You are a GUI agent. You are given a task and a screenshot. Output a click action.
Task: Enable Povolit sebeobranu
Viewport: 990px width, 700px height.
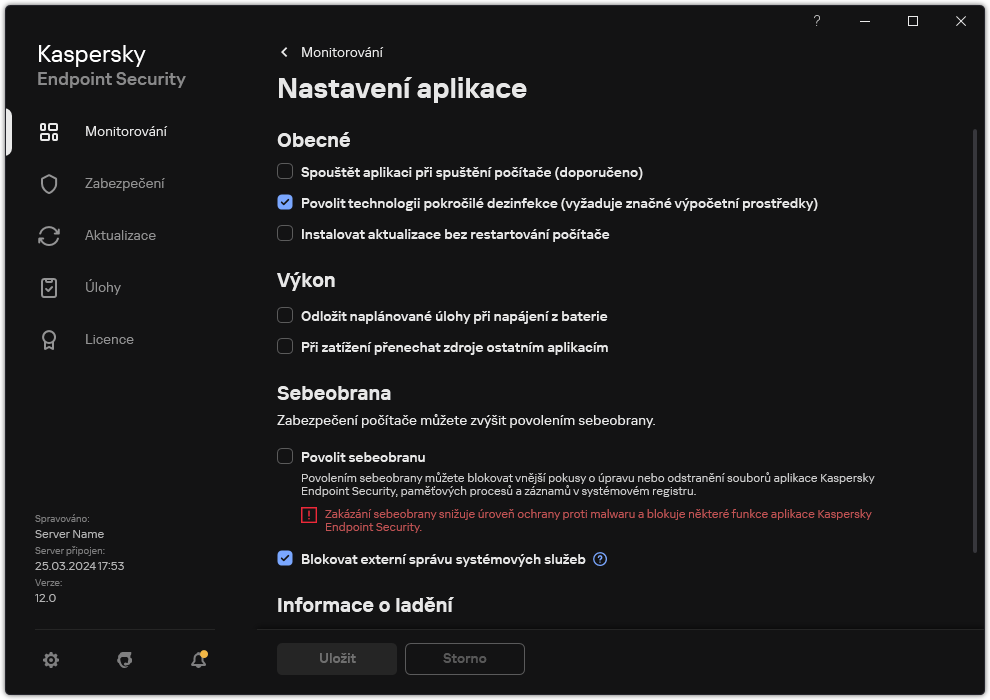click(x=283, y=456)
